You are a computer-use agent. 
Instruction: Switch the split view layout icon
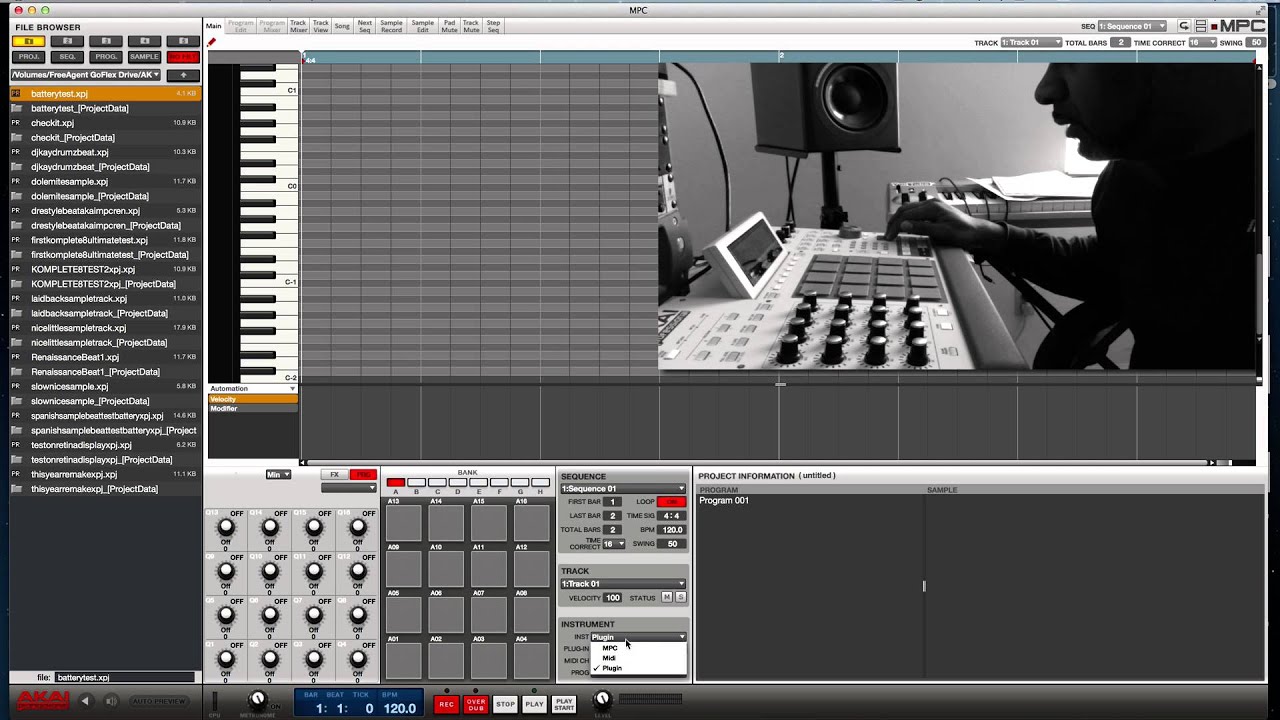pyautogui.click(x=1200, y=26)
